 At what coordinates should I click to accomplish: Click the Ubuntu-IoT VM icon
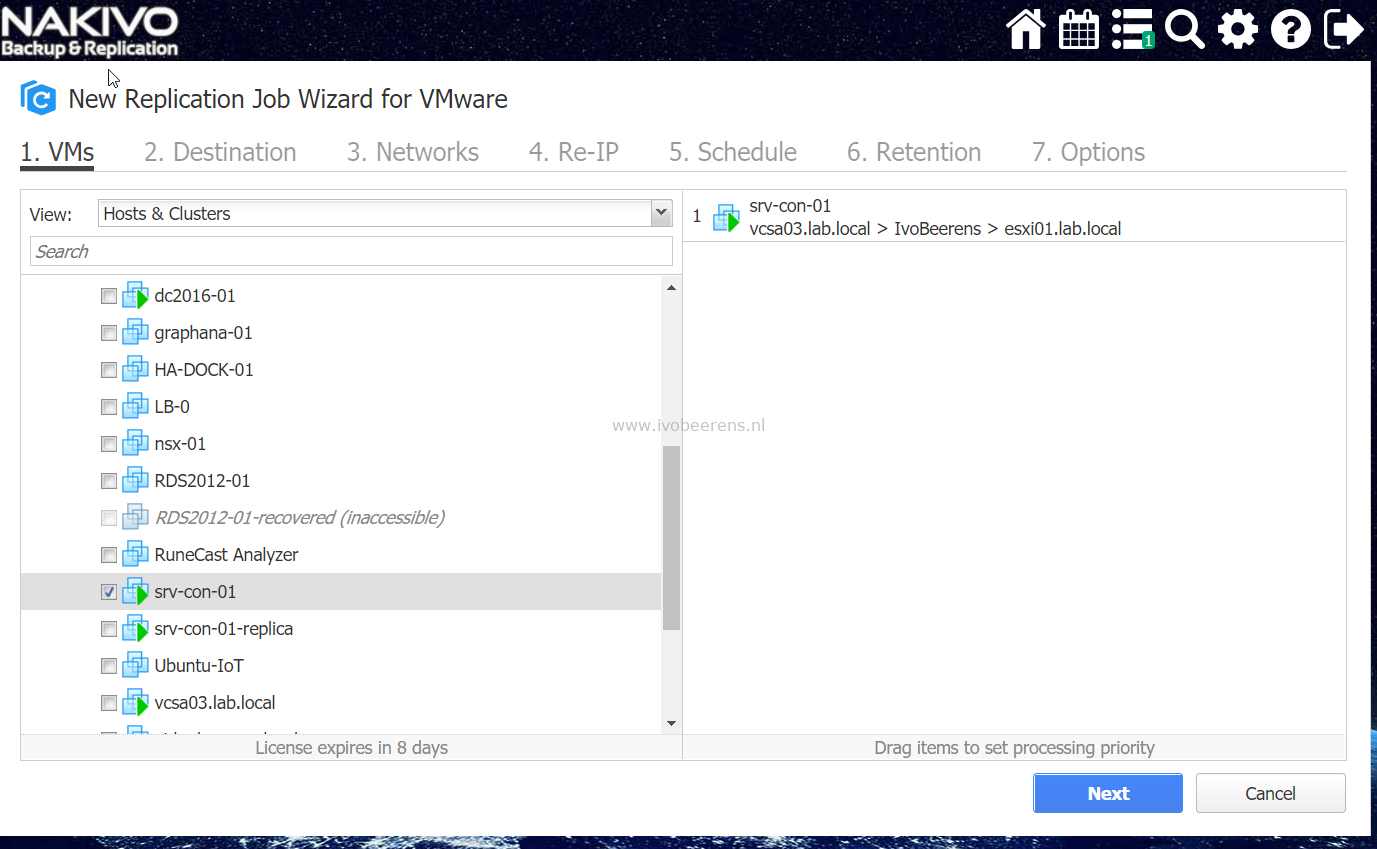coord(135,666)
